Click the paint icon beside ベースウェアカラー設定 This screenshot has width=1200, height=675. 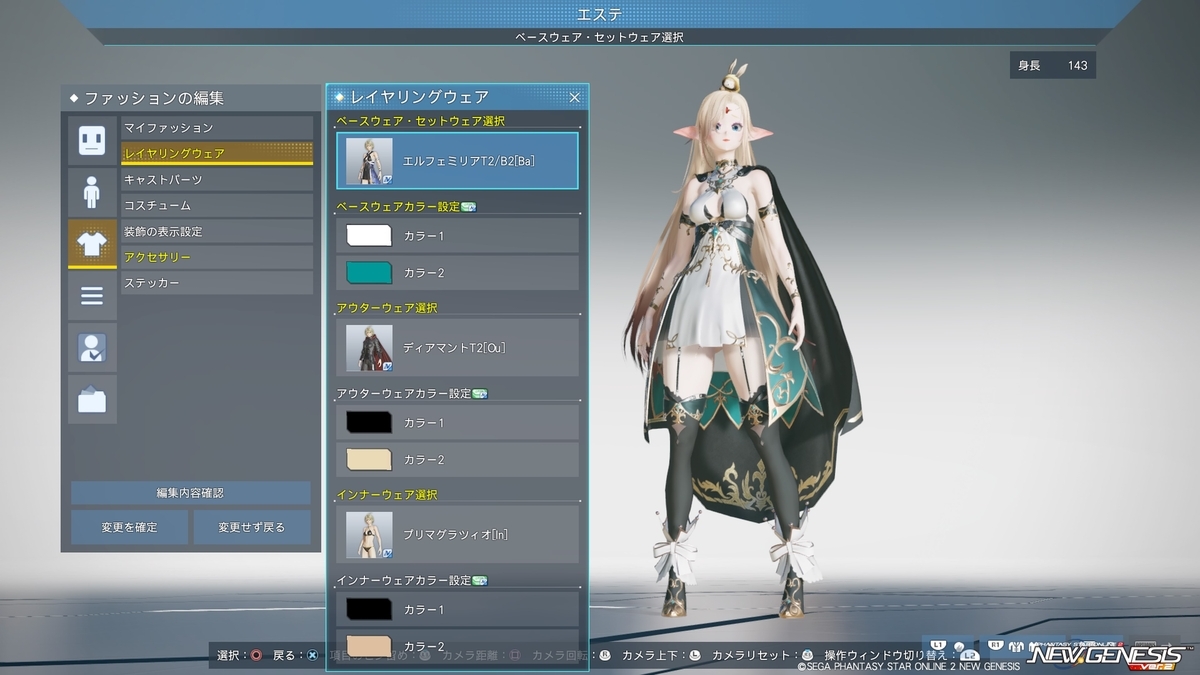469,206
